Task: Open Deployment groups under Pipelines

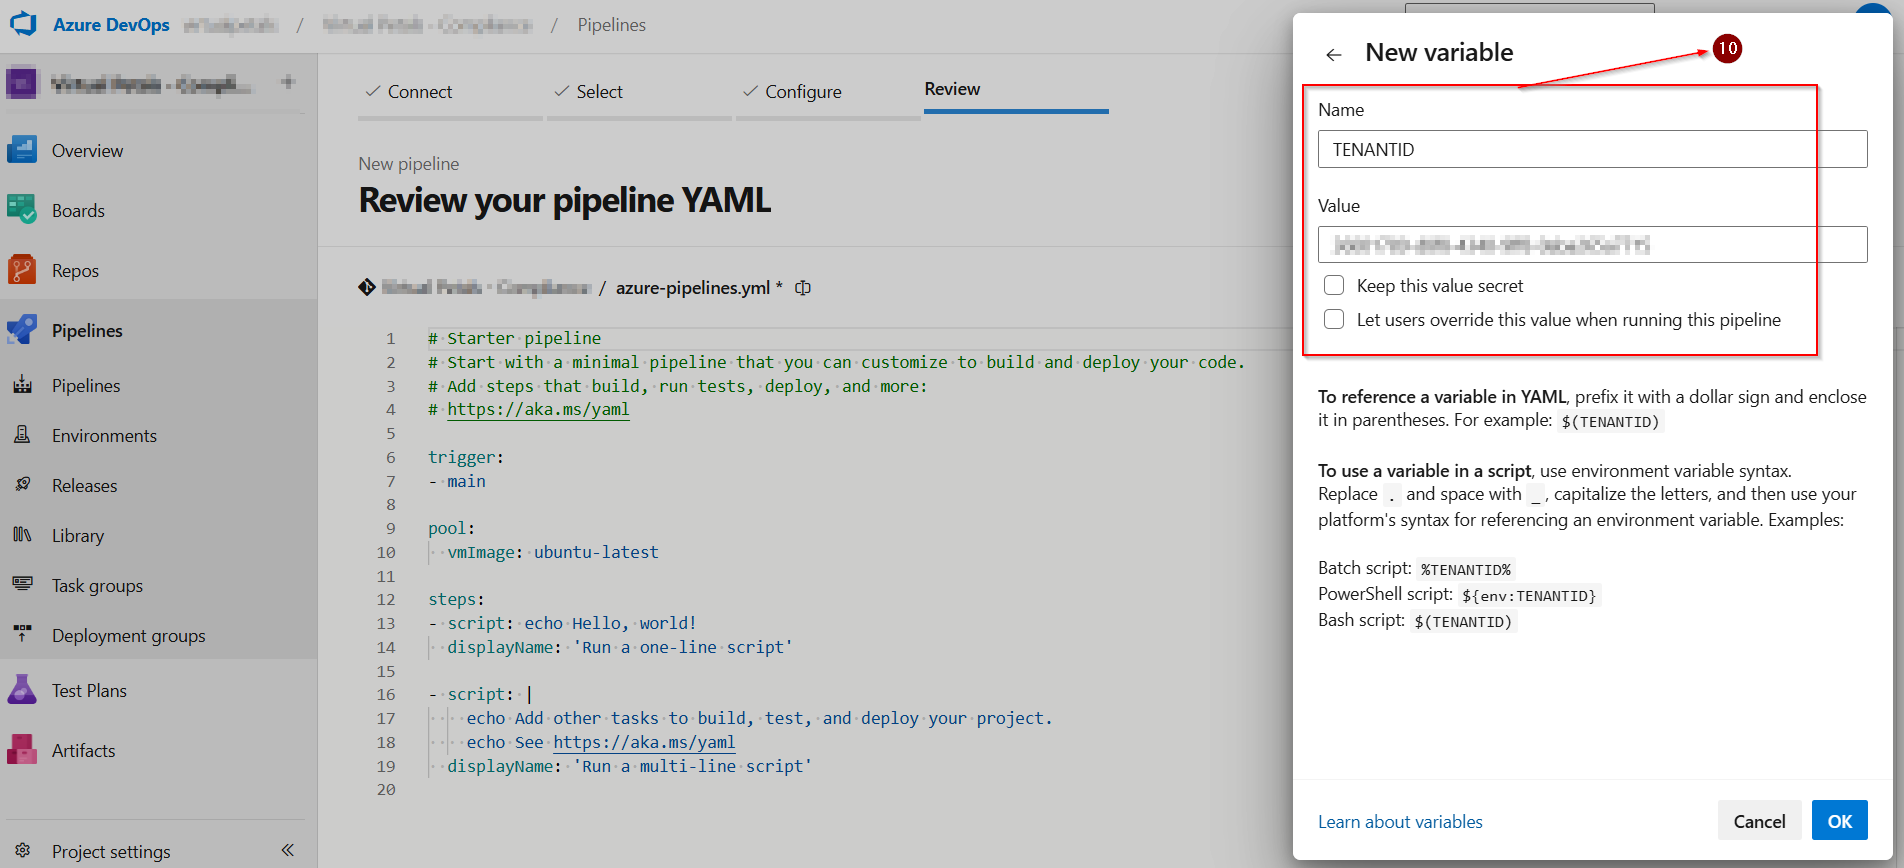Action: point(129,636)
